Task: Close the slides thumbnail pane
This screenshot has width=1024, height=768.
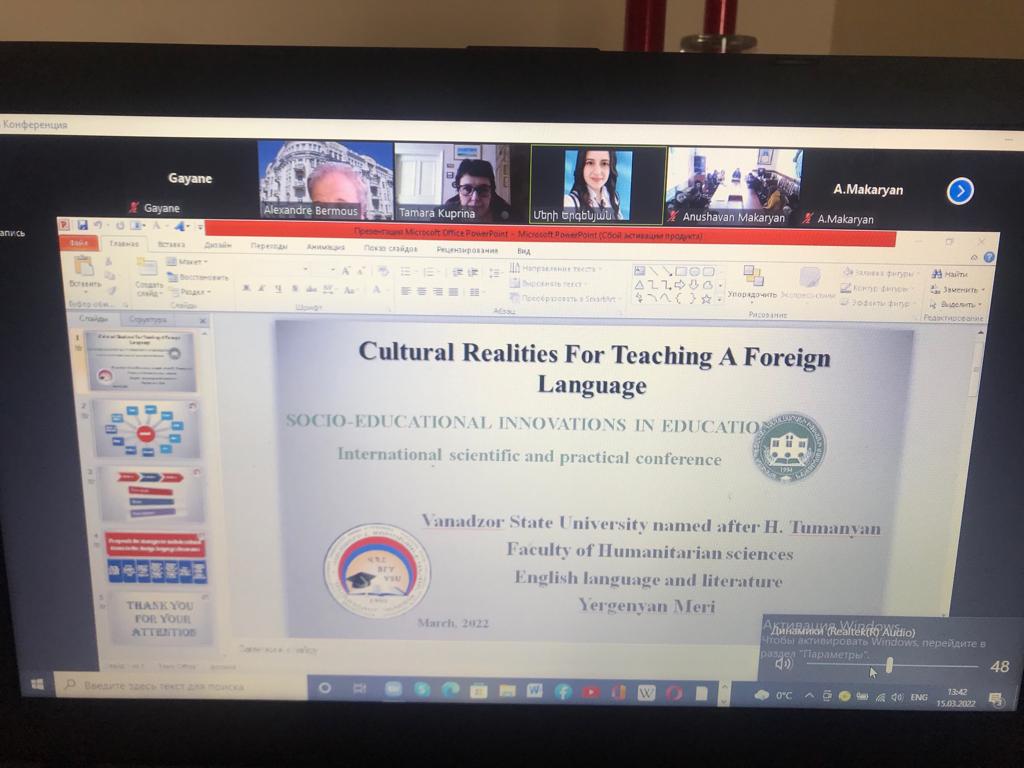Action: [x=202, y=321]
